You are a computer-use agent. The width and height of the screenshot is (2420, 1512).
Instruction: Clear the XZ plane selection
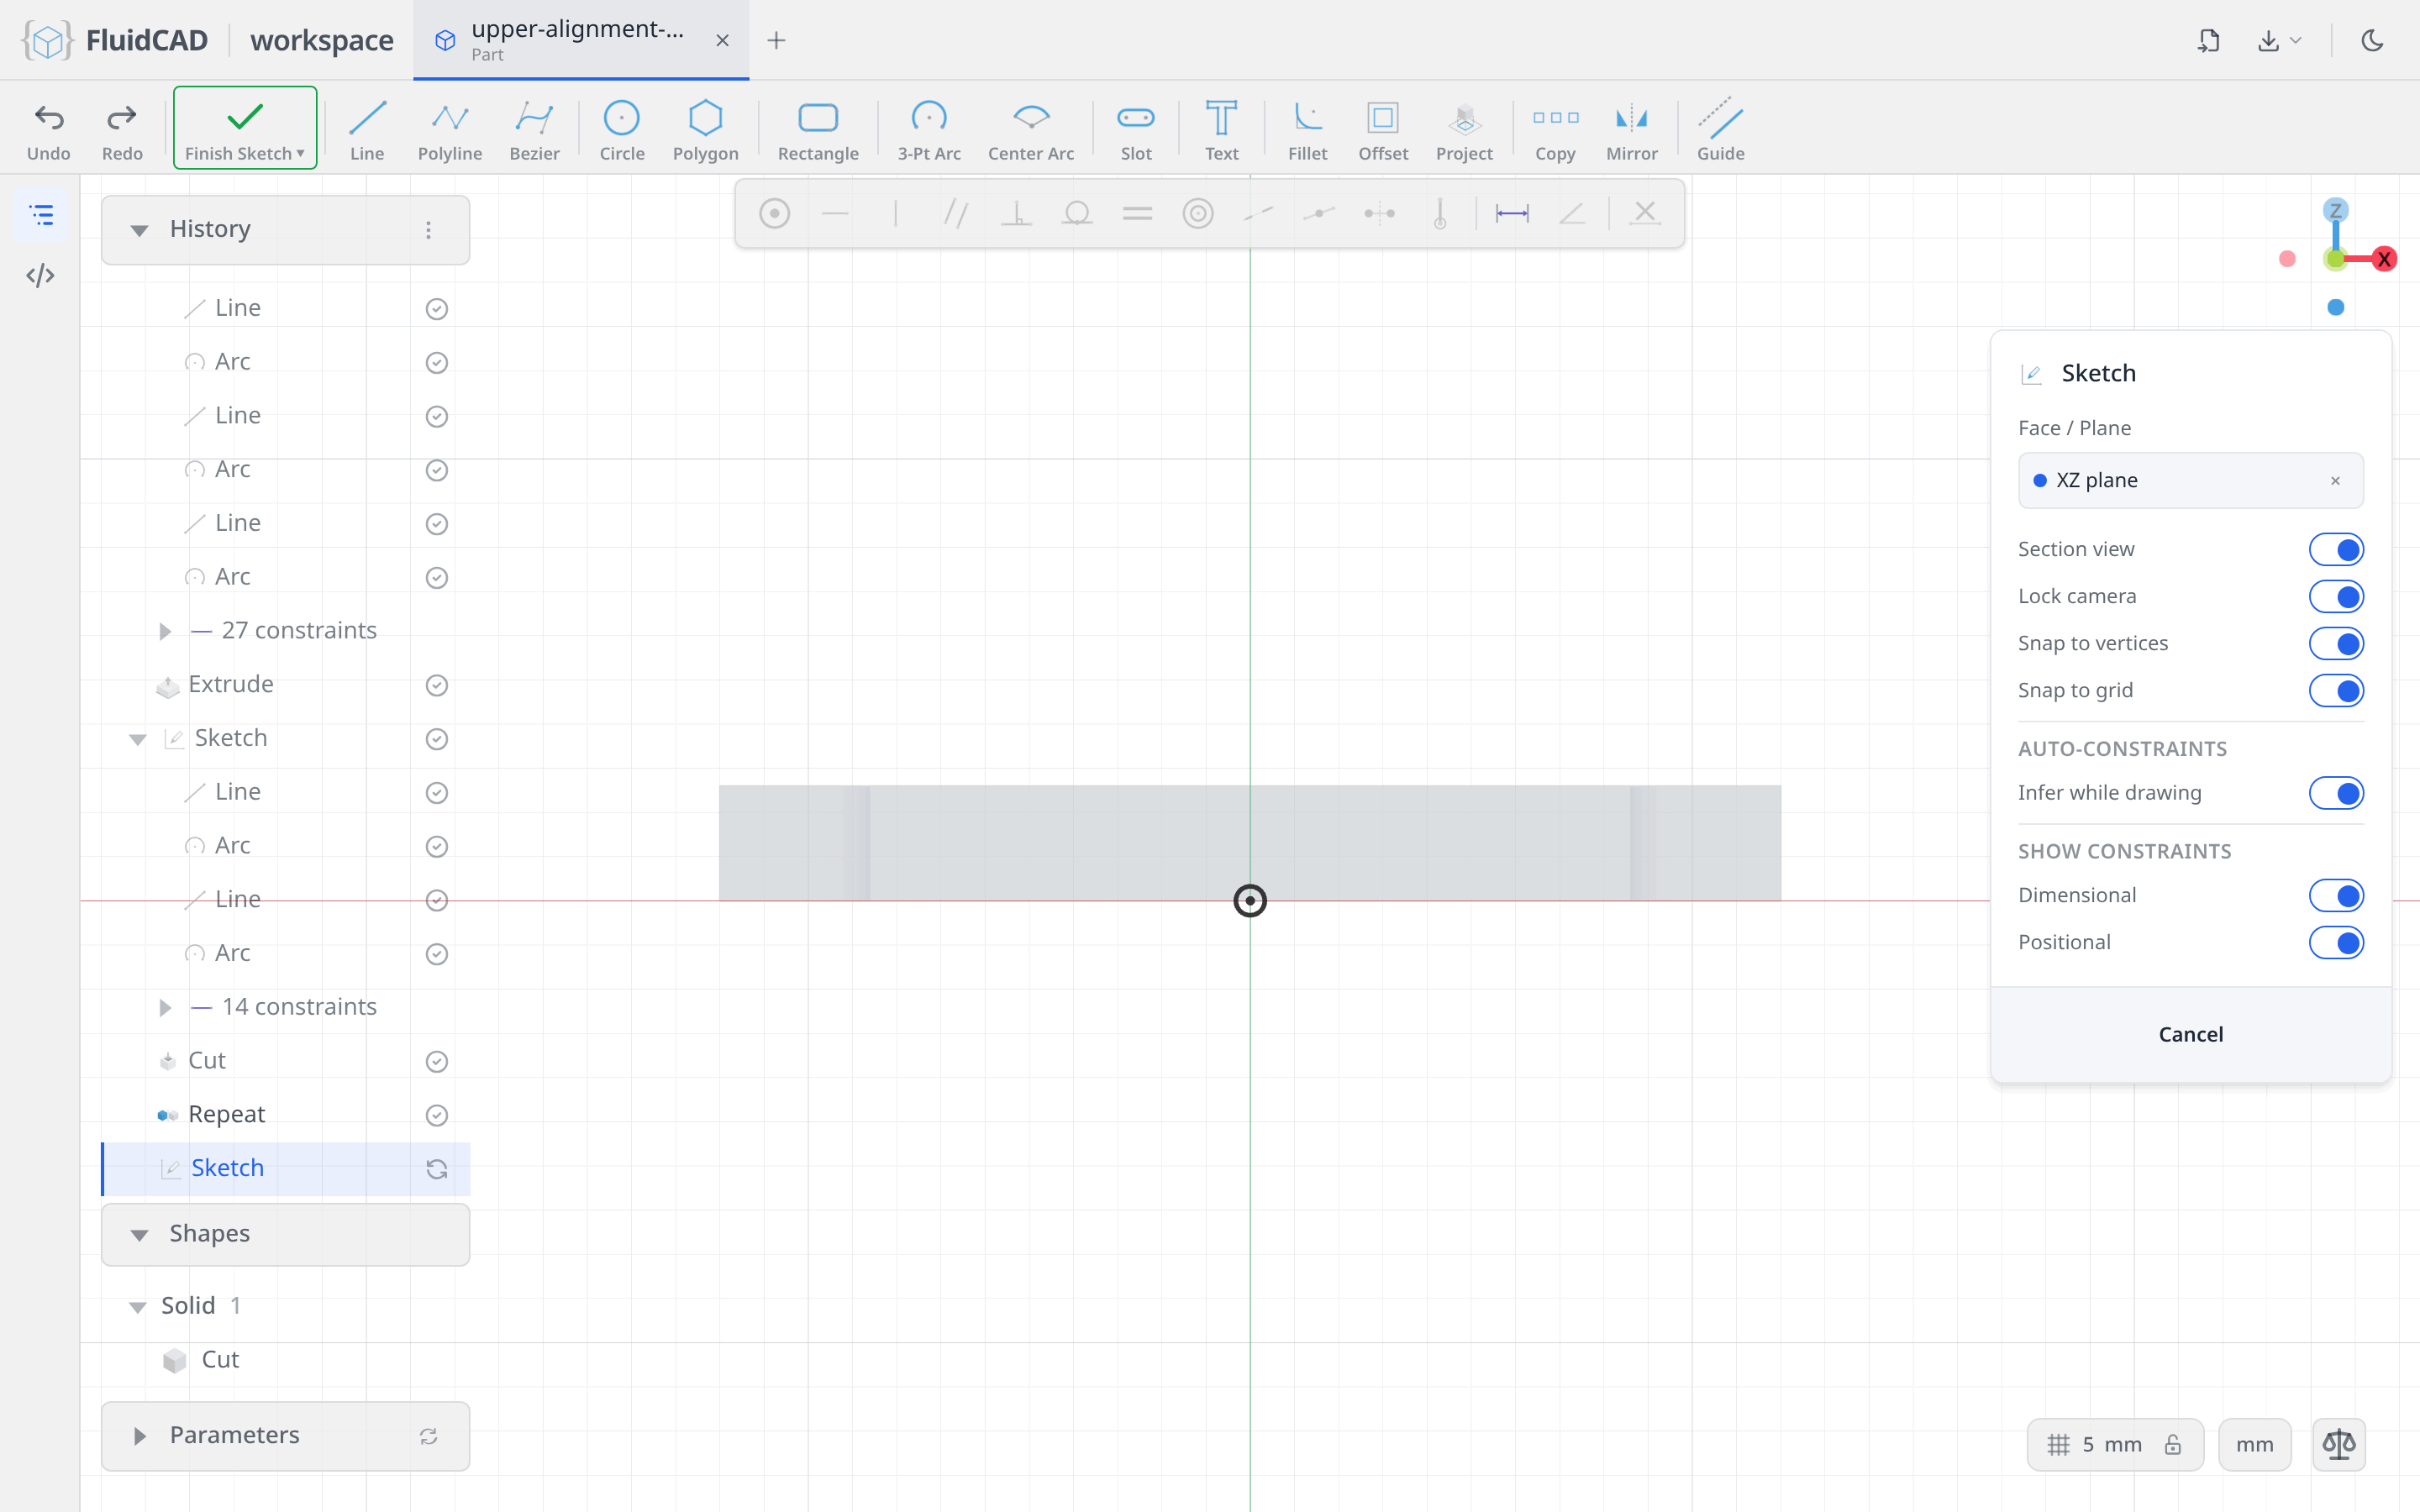(x=2335, y=481)
